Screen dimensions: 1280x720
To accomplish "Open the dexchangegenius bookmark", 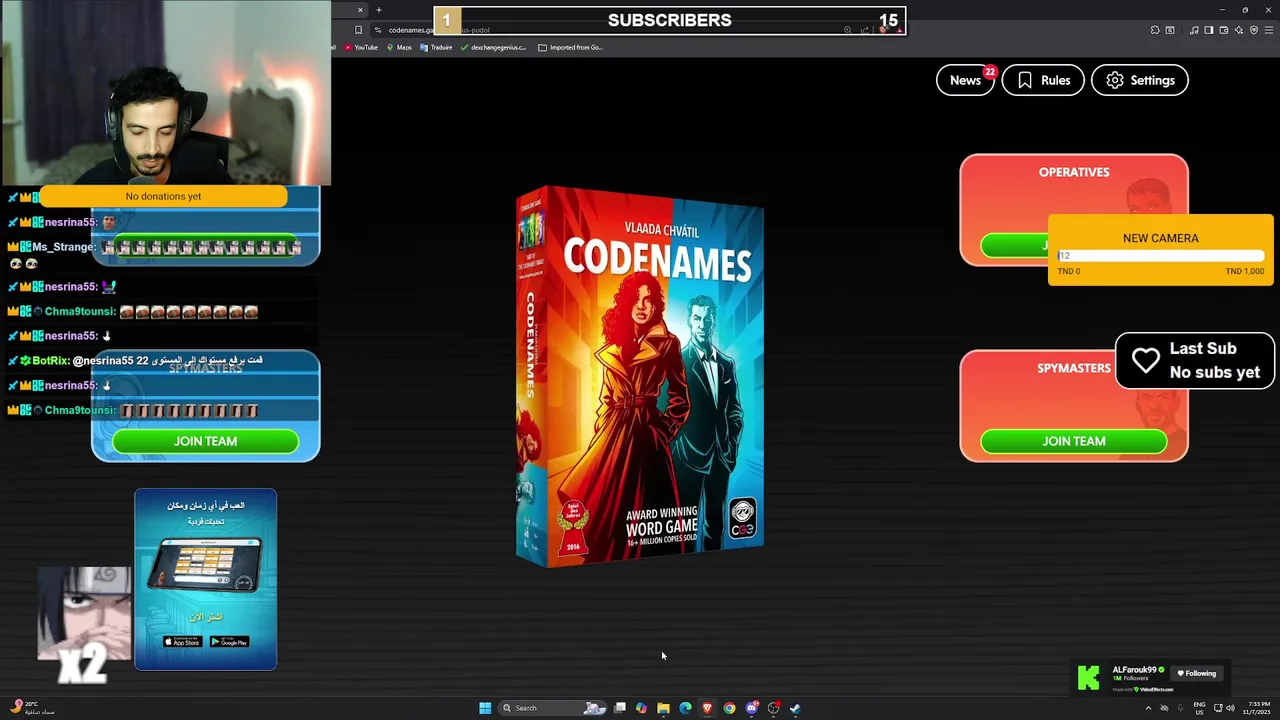I will [493, 47].
